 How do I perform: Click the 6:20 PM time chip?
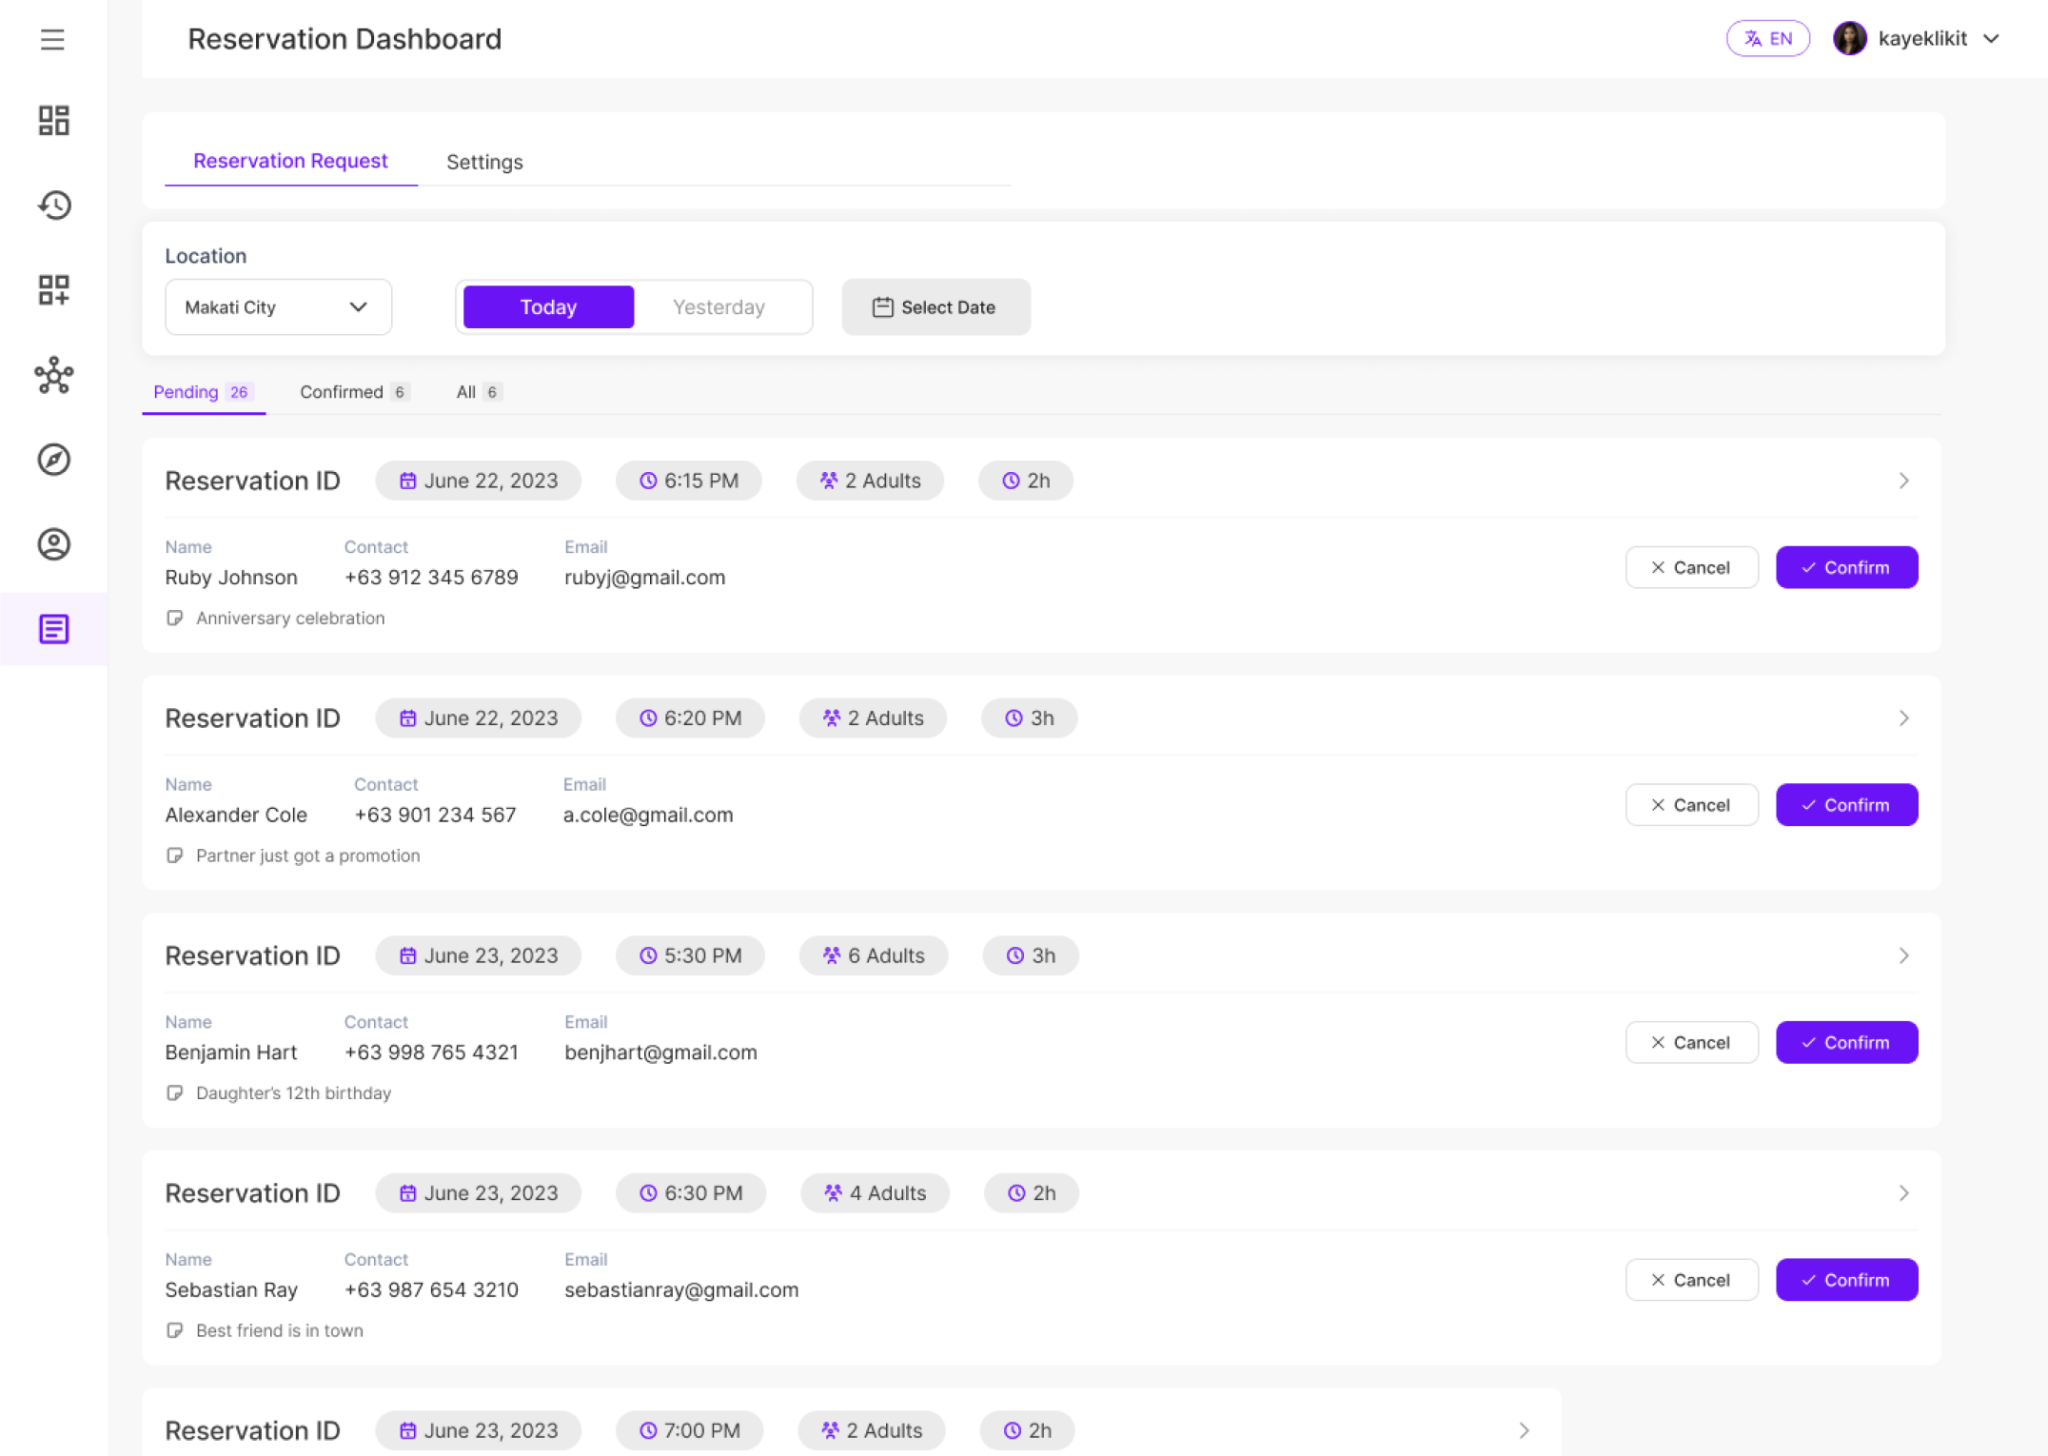690,718
